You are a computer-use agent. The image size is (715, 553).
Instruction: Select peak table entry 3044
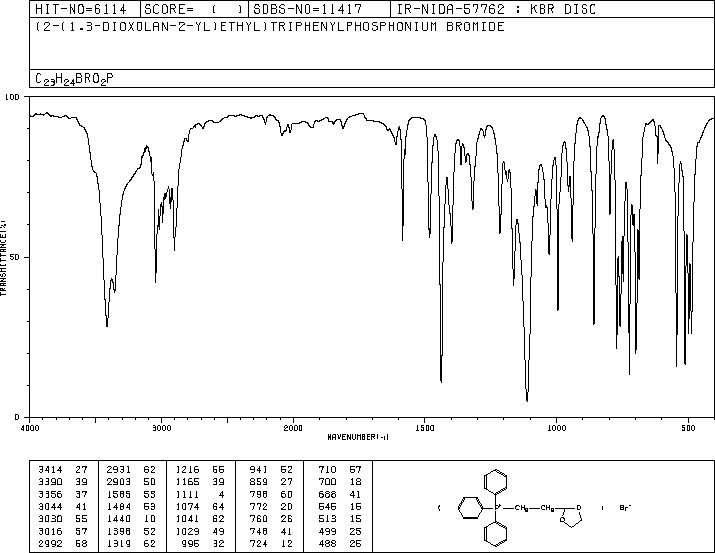coord(50,506)
